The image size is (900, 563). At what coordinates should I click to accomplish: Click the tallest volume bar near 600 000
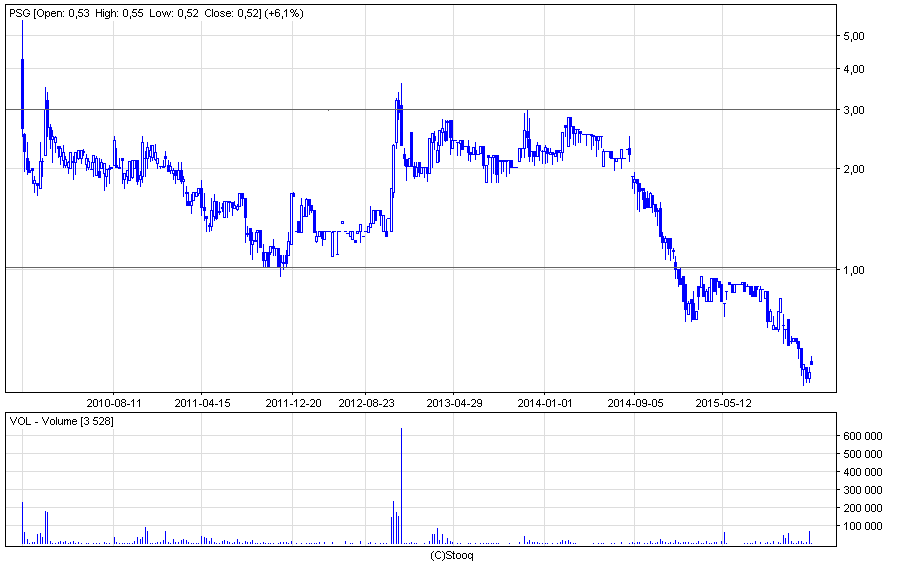(401, 486)
